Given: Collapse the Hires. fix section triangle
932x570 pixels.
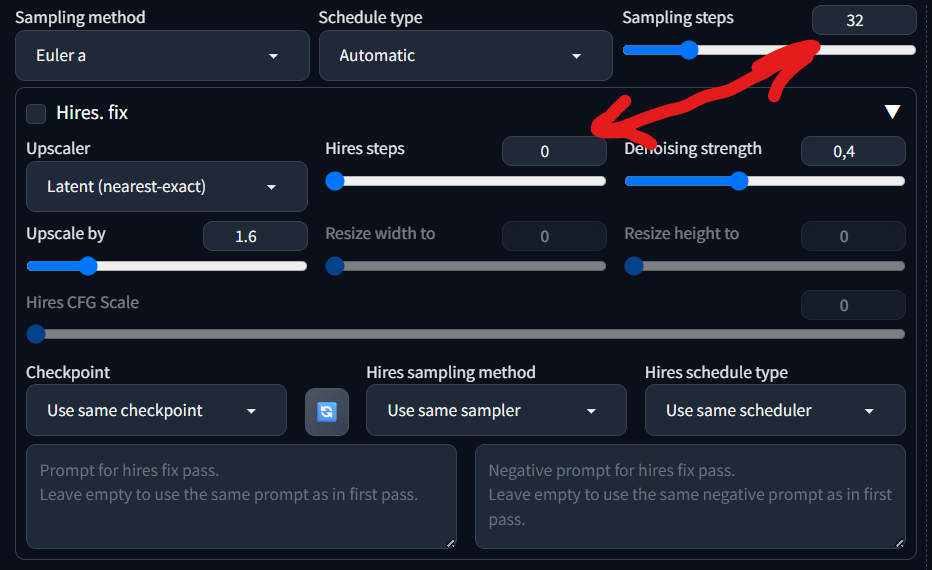Looking at the screenshot, I should coord(892,112).
